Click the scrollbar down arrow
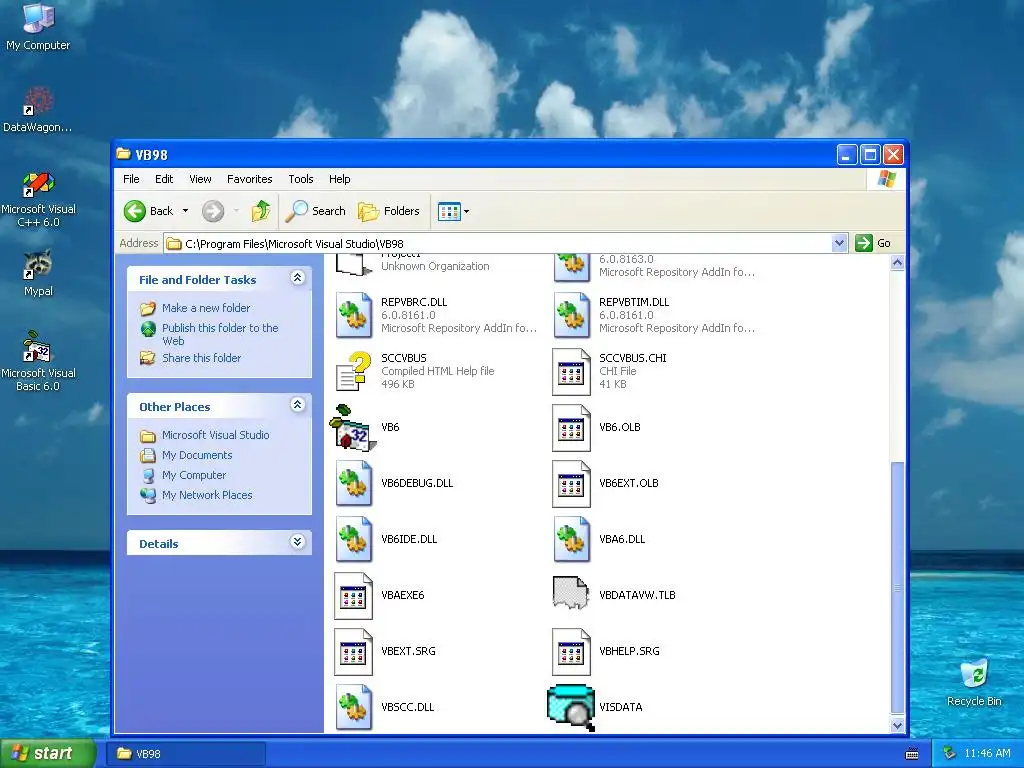 coord(897,725)
